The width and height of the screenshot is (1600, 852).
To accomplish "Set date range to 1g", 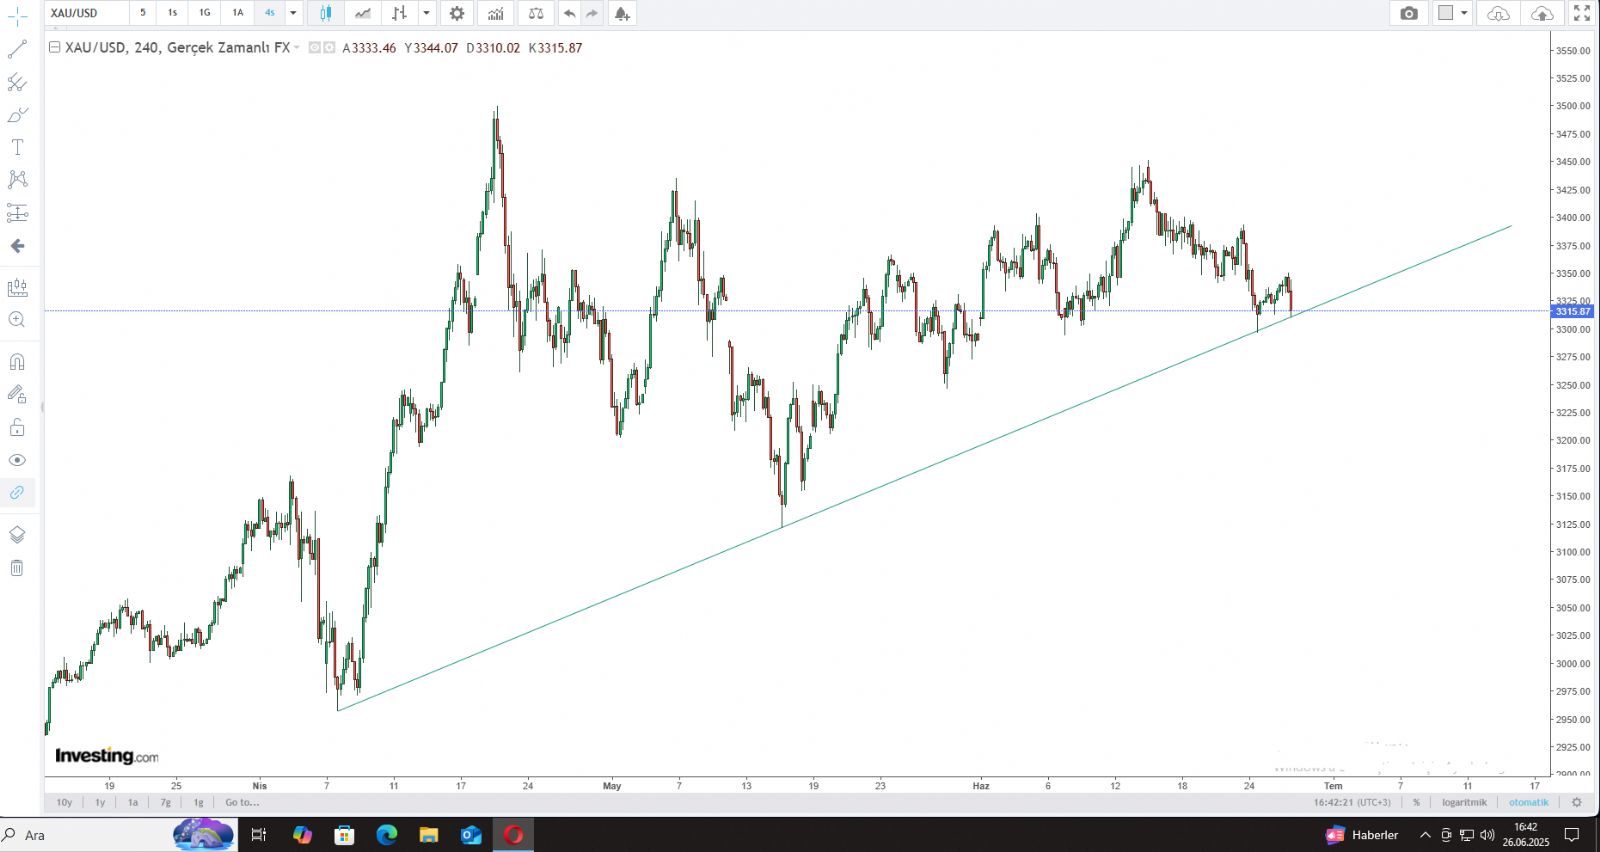I will click(198, 802).
